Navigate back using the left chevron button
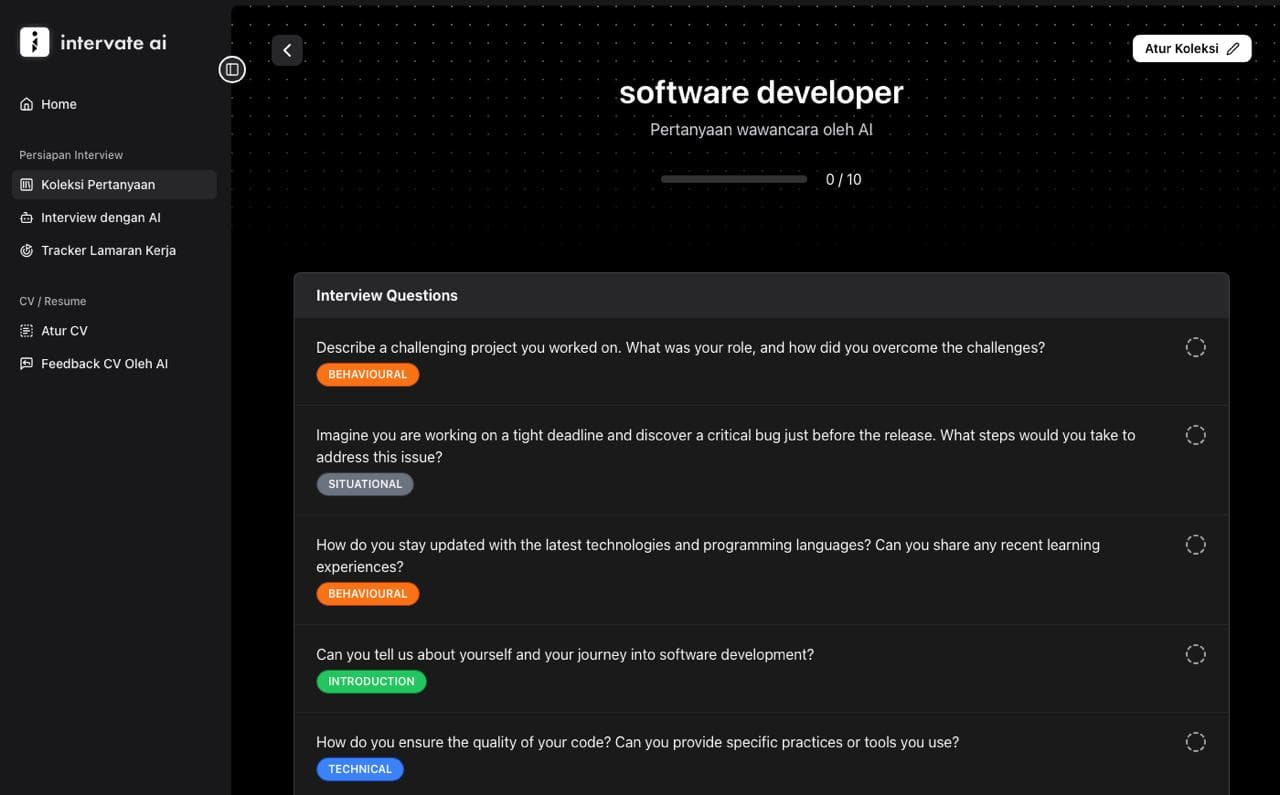 pos(287,49)
